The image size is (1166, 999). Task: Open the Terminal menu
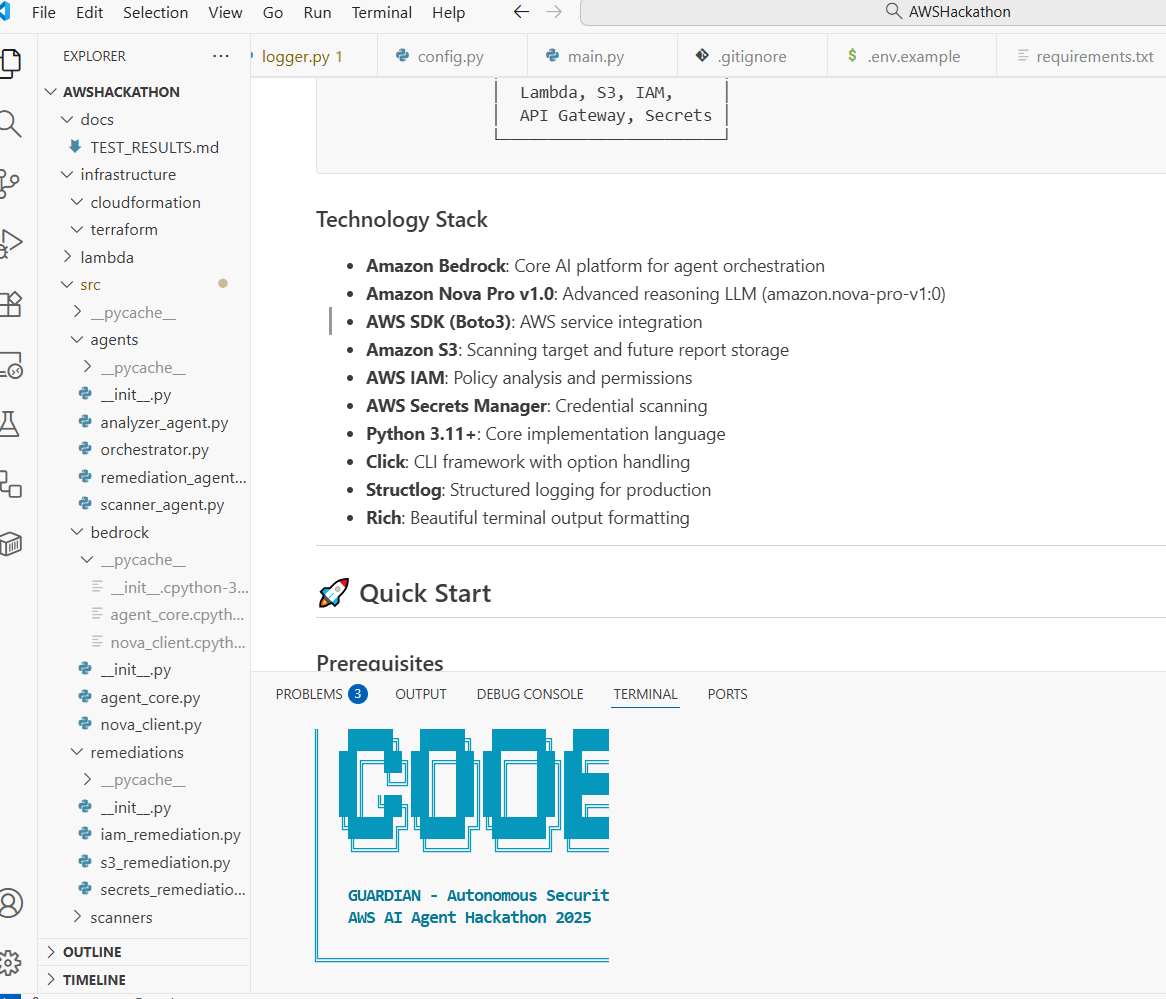click(381, 13)
